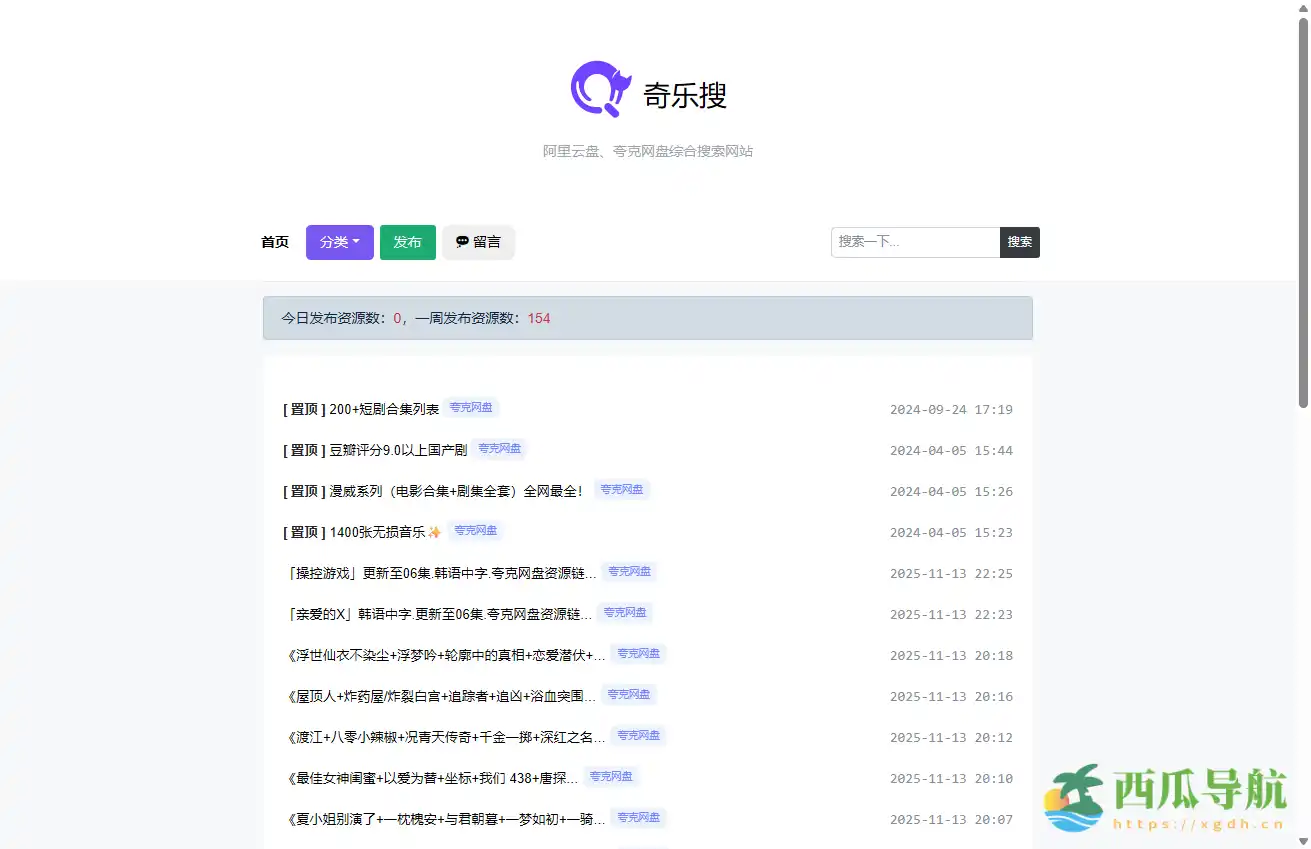Screen dimensions: 1311x849
Task: Click the green 发布 publish button
Action: (408, 242)
